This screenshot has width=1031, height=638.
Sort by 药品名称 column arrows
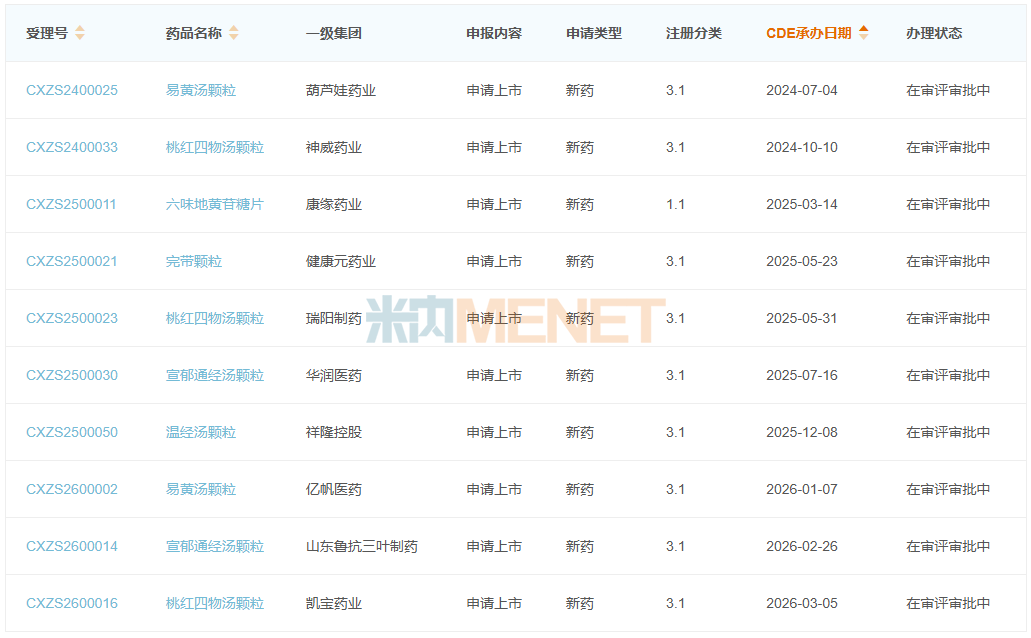coord(233,33)
